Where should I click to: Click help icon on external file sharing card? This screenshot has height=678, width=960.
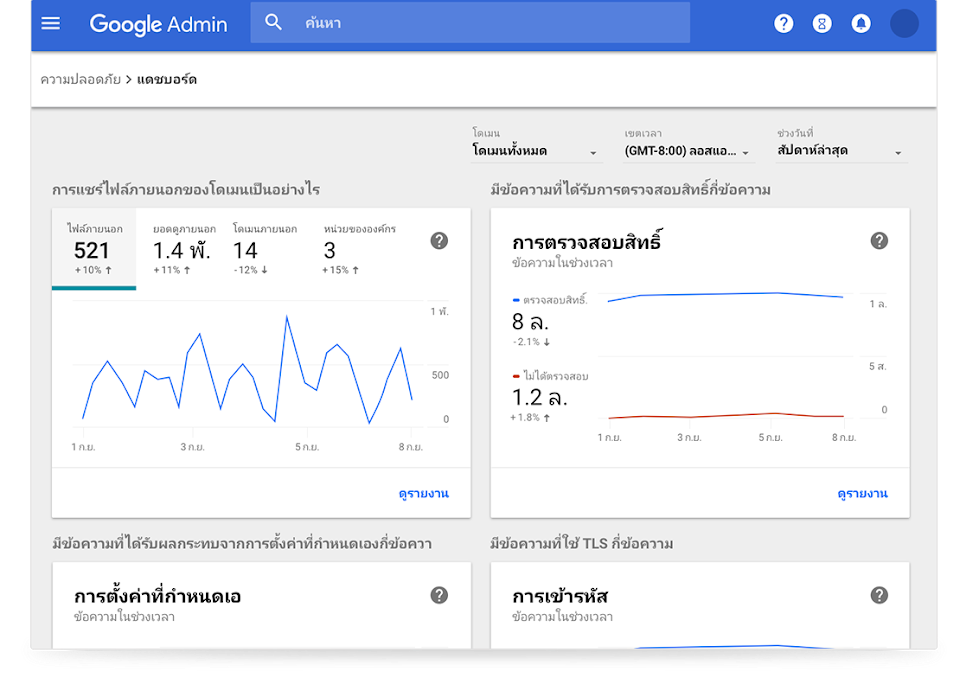tap(439, 240)
